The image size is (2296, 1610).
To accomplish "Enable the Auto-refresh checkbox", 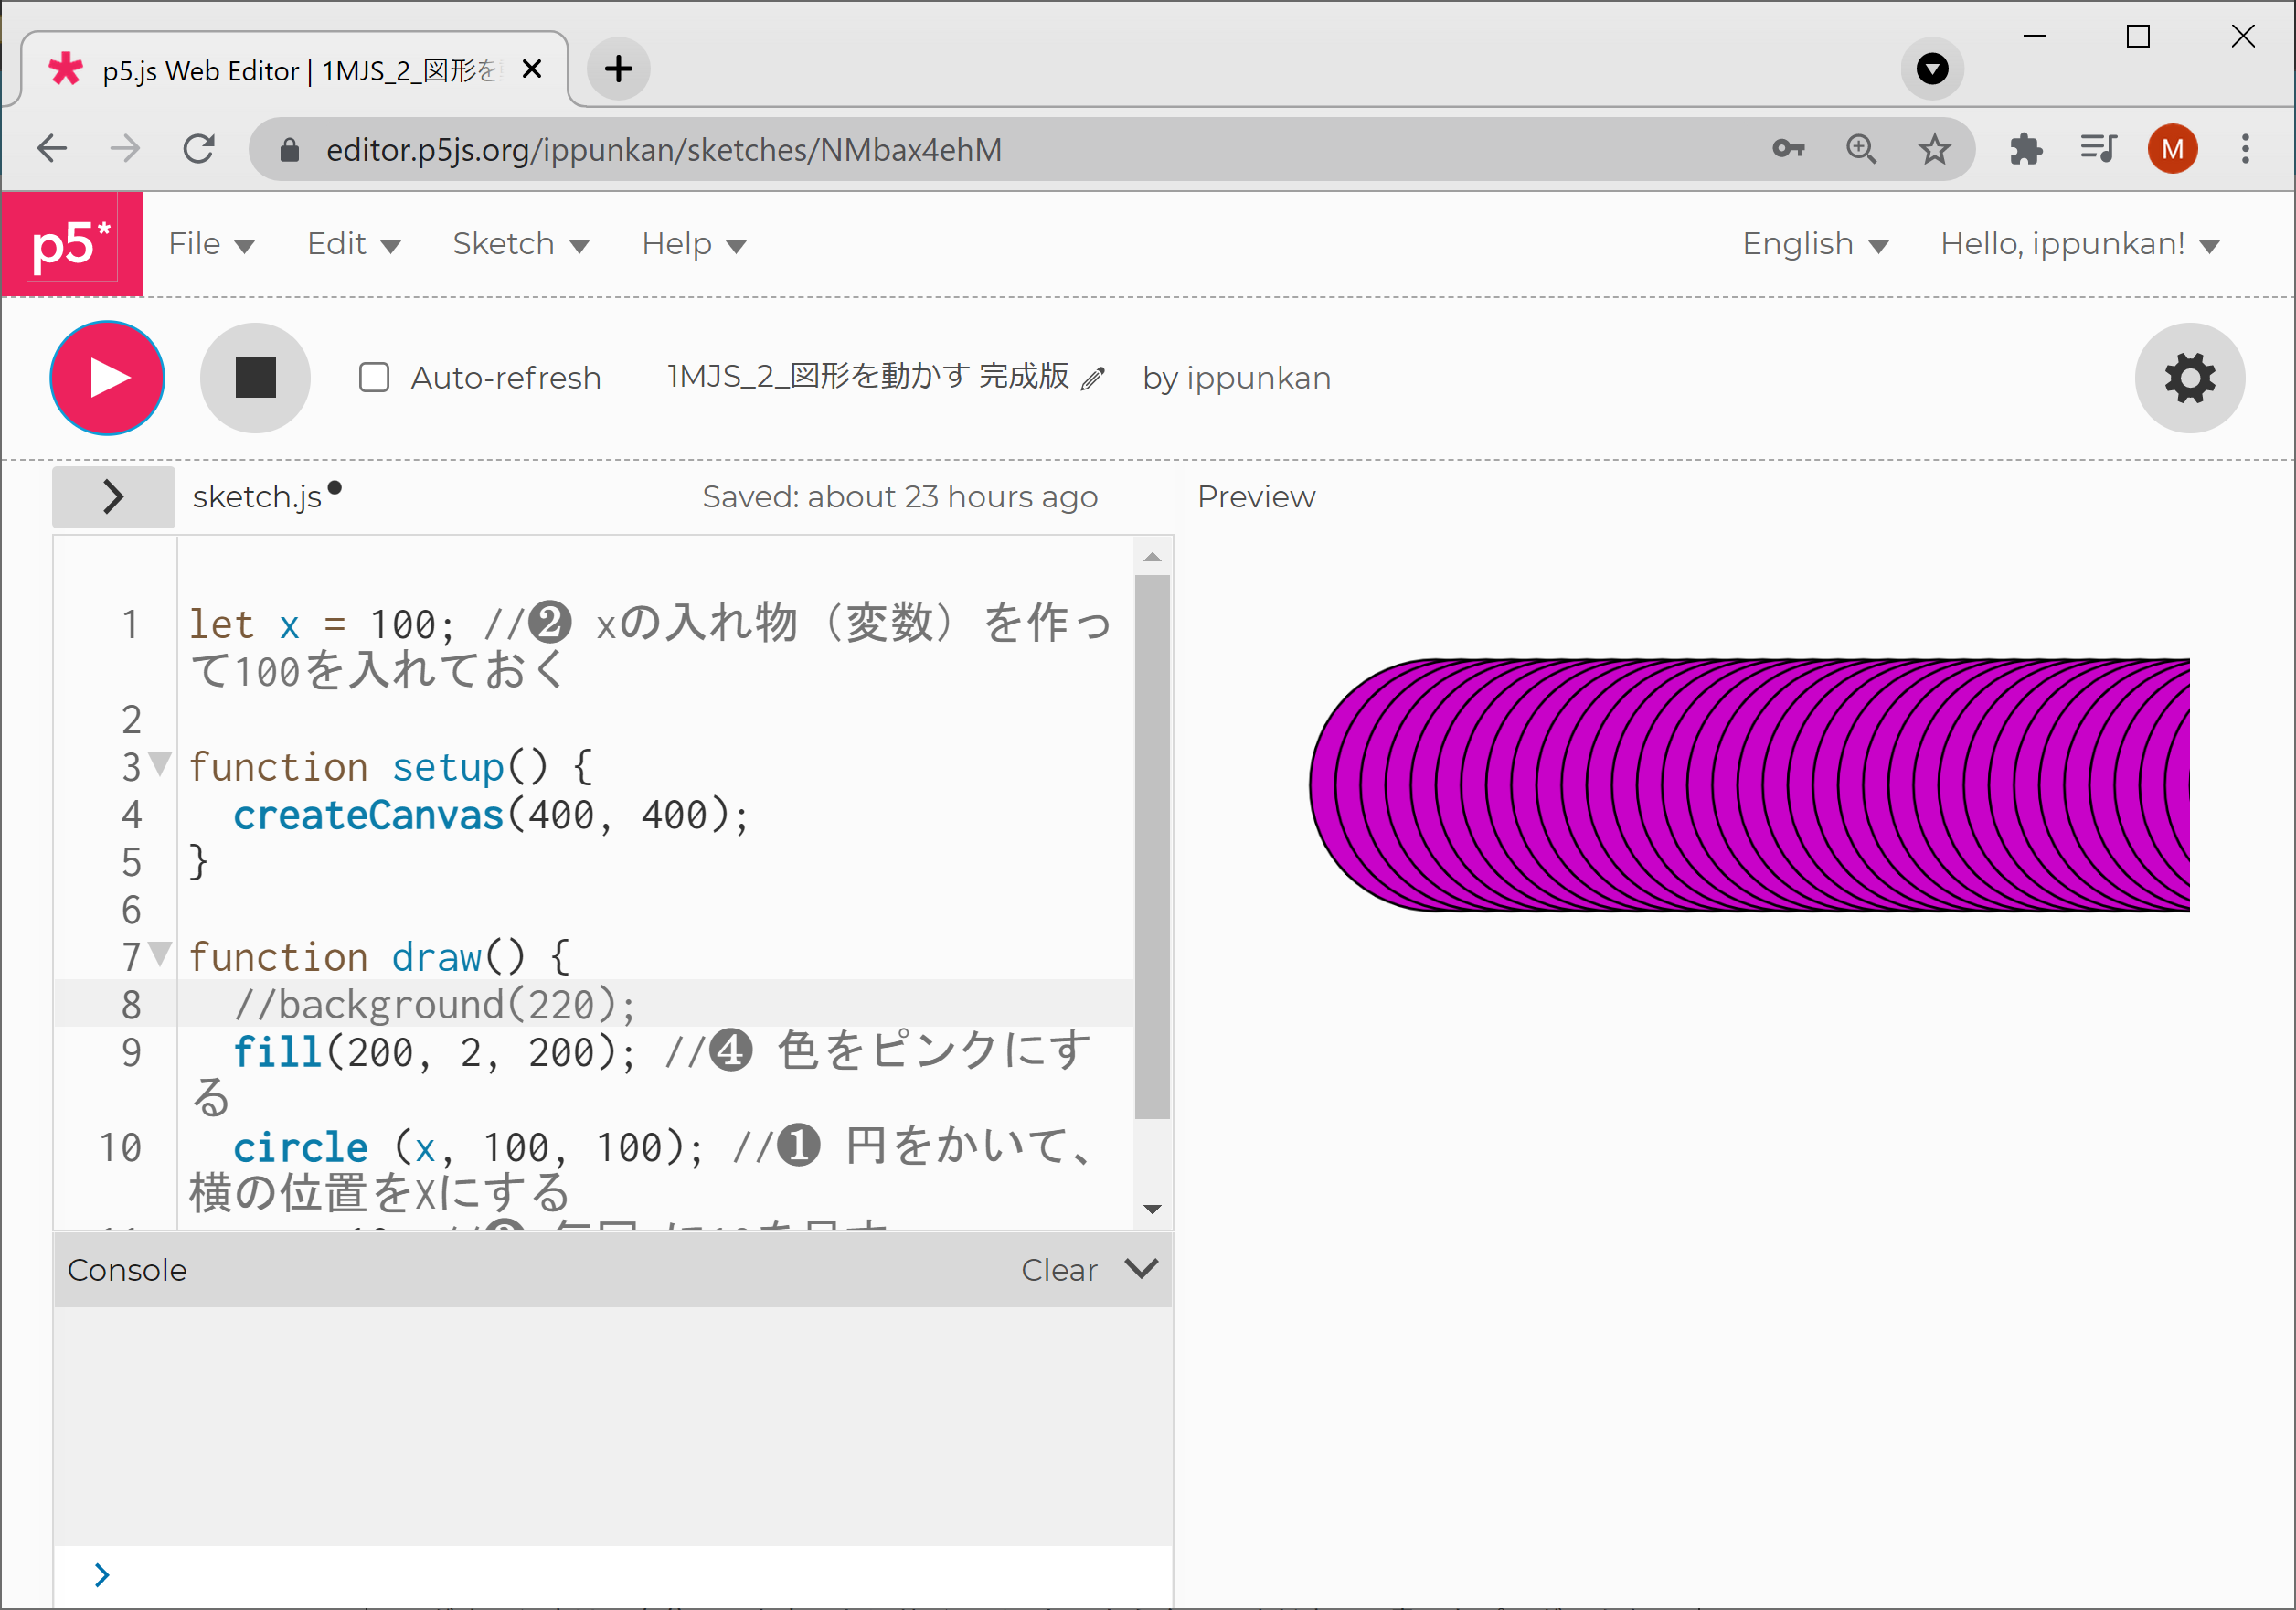I will point(374,378).
